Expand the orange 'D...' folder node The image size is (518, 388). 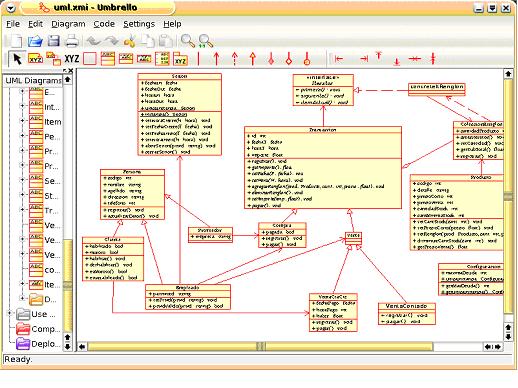pos(22,298)
